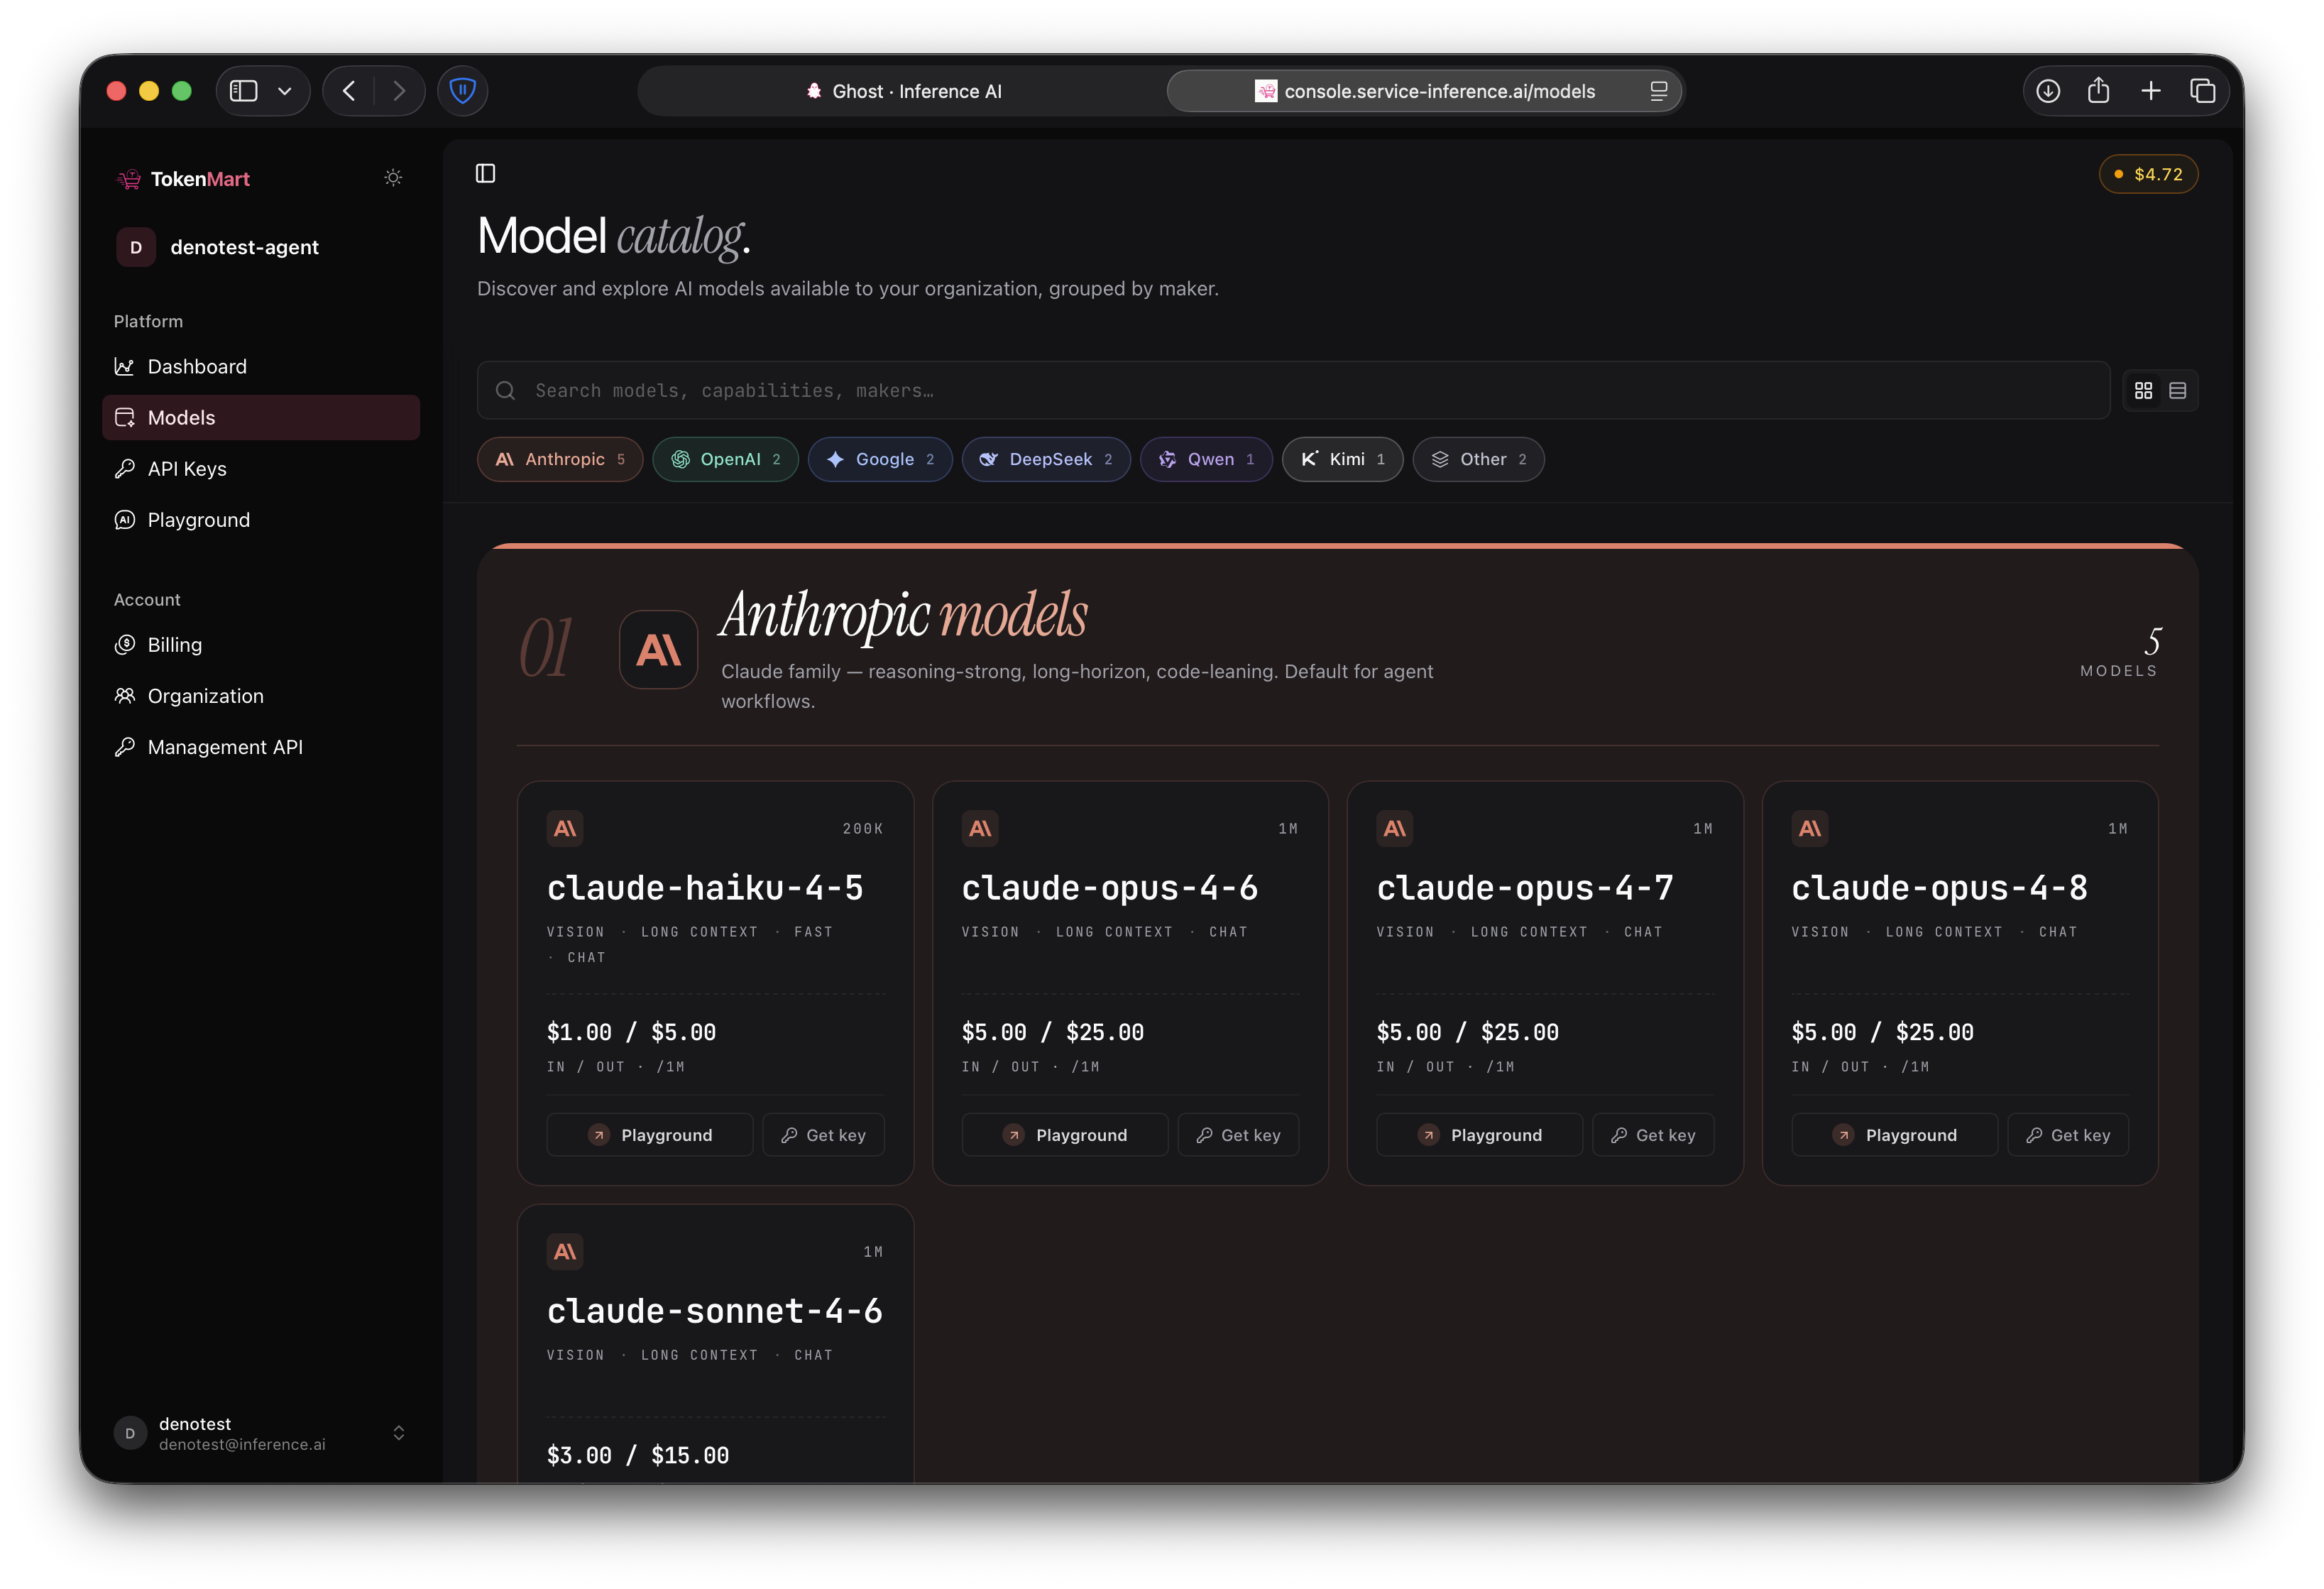Toggle the DeepSeek maker filter
2324x1589 pixels.
1046,459
